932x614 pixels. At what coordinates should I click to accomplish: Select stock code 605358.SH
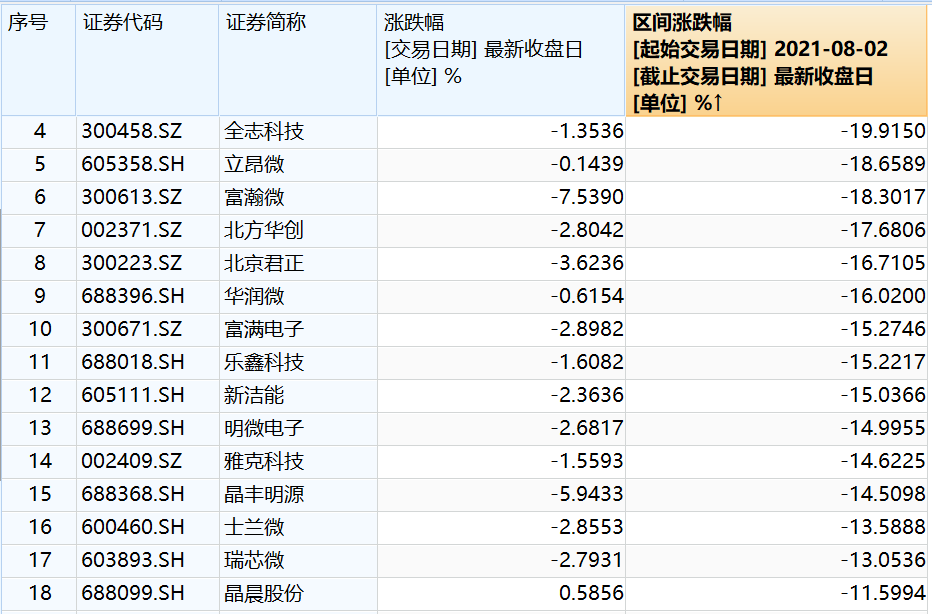[133, 164]
